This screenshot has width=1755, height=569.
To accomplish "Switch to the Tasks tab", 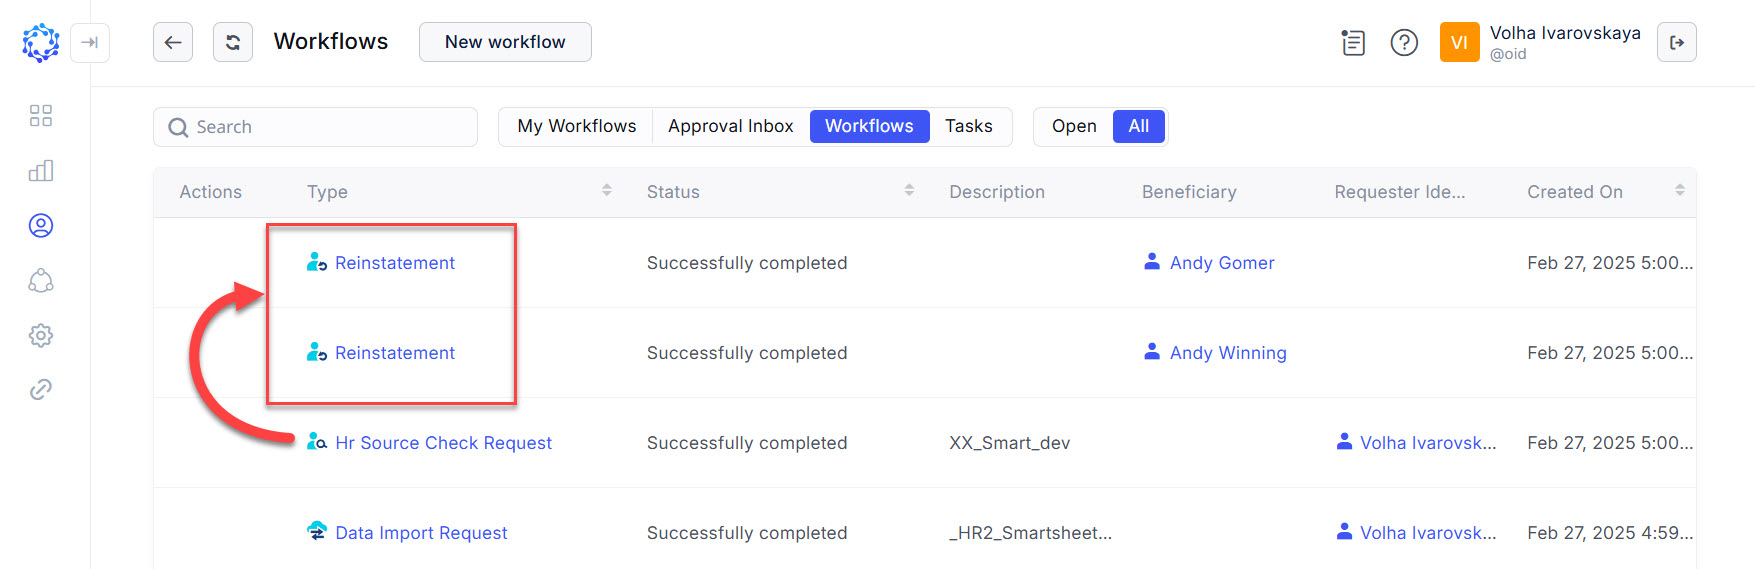I will click(969, 126).
